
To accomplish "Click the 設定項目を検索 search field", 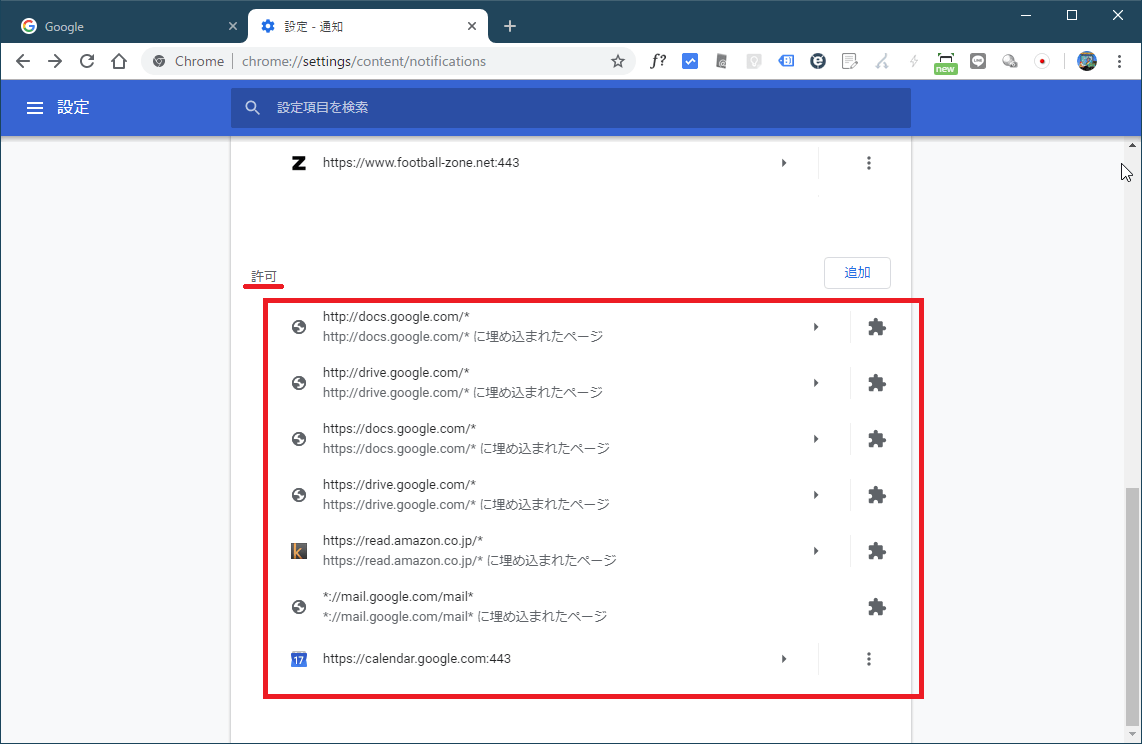I will coord(570,108).
